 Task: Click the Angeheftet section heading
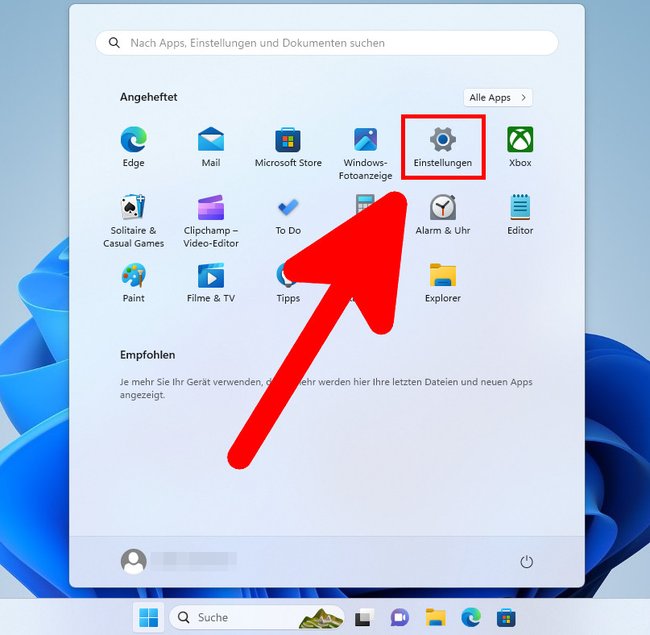[x=148, y=97]
